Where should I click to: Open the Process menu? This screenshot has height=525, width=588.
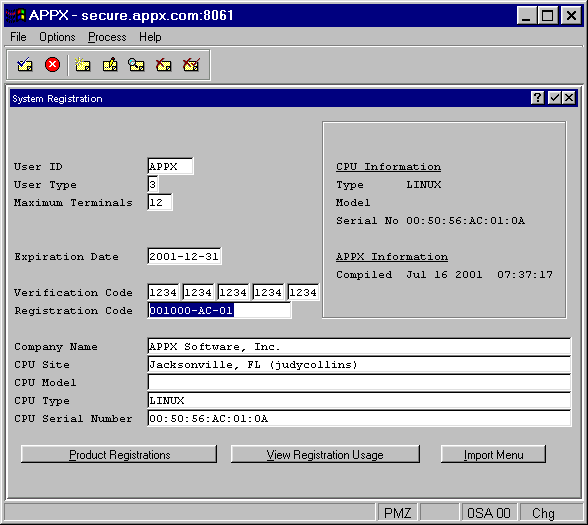pos(107,37)
